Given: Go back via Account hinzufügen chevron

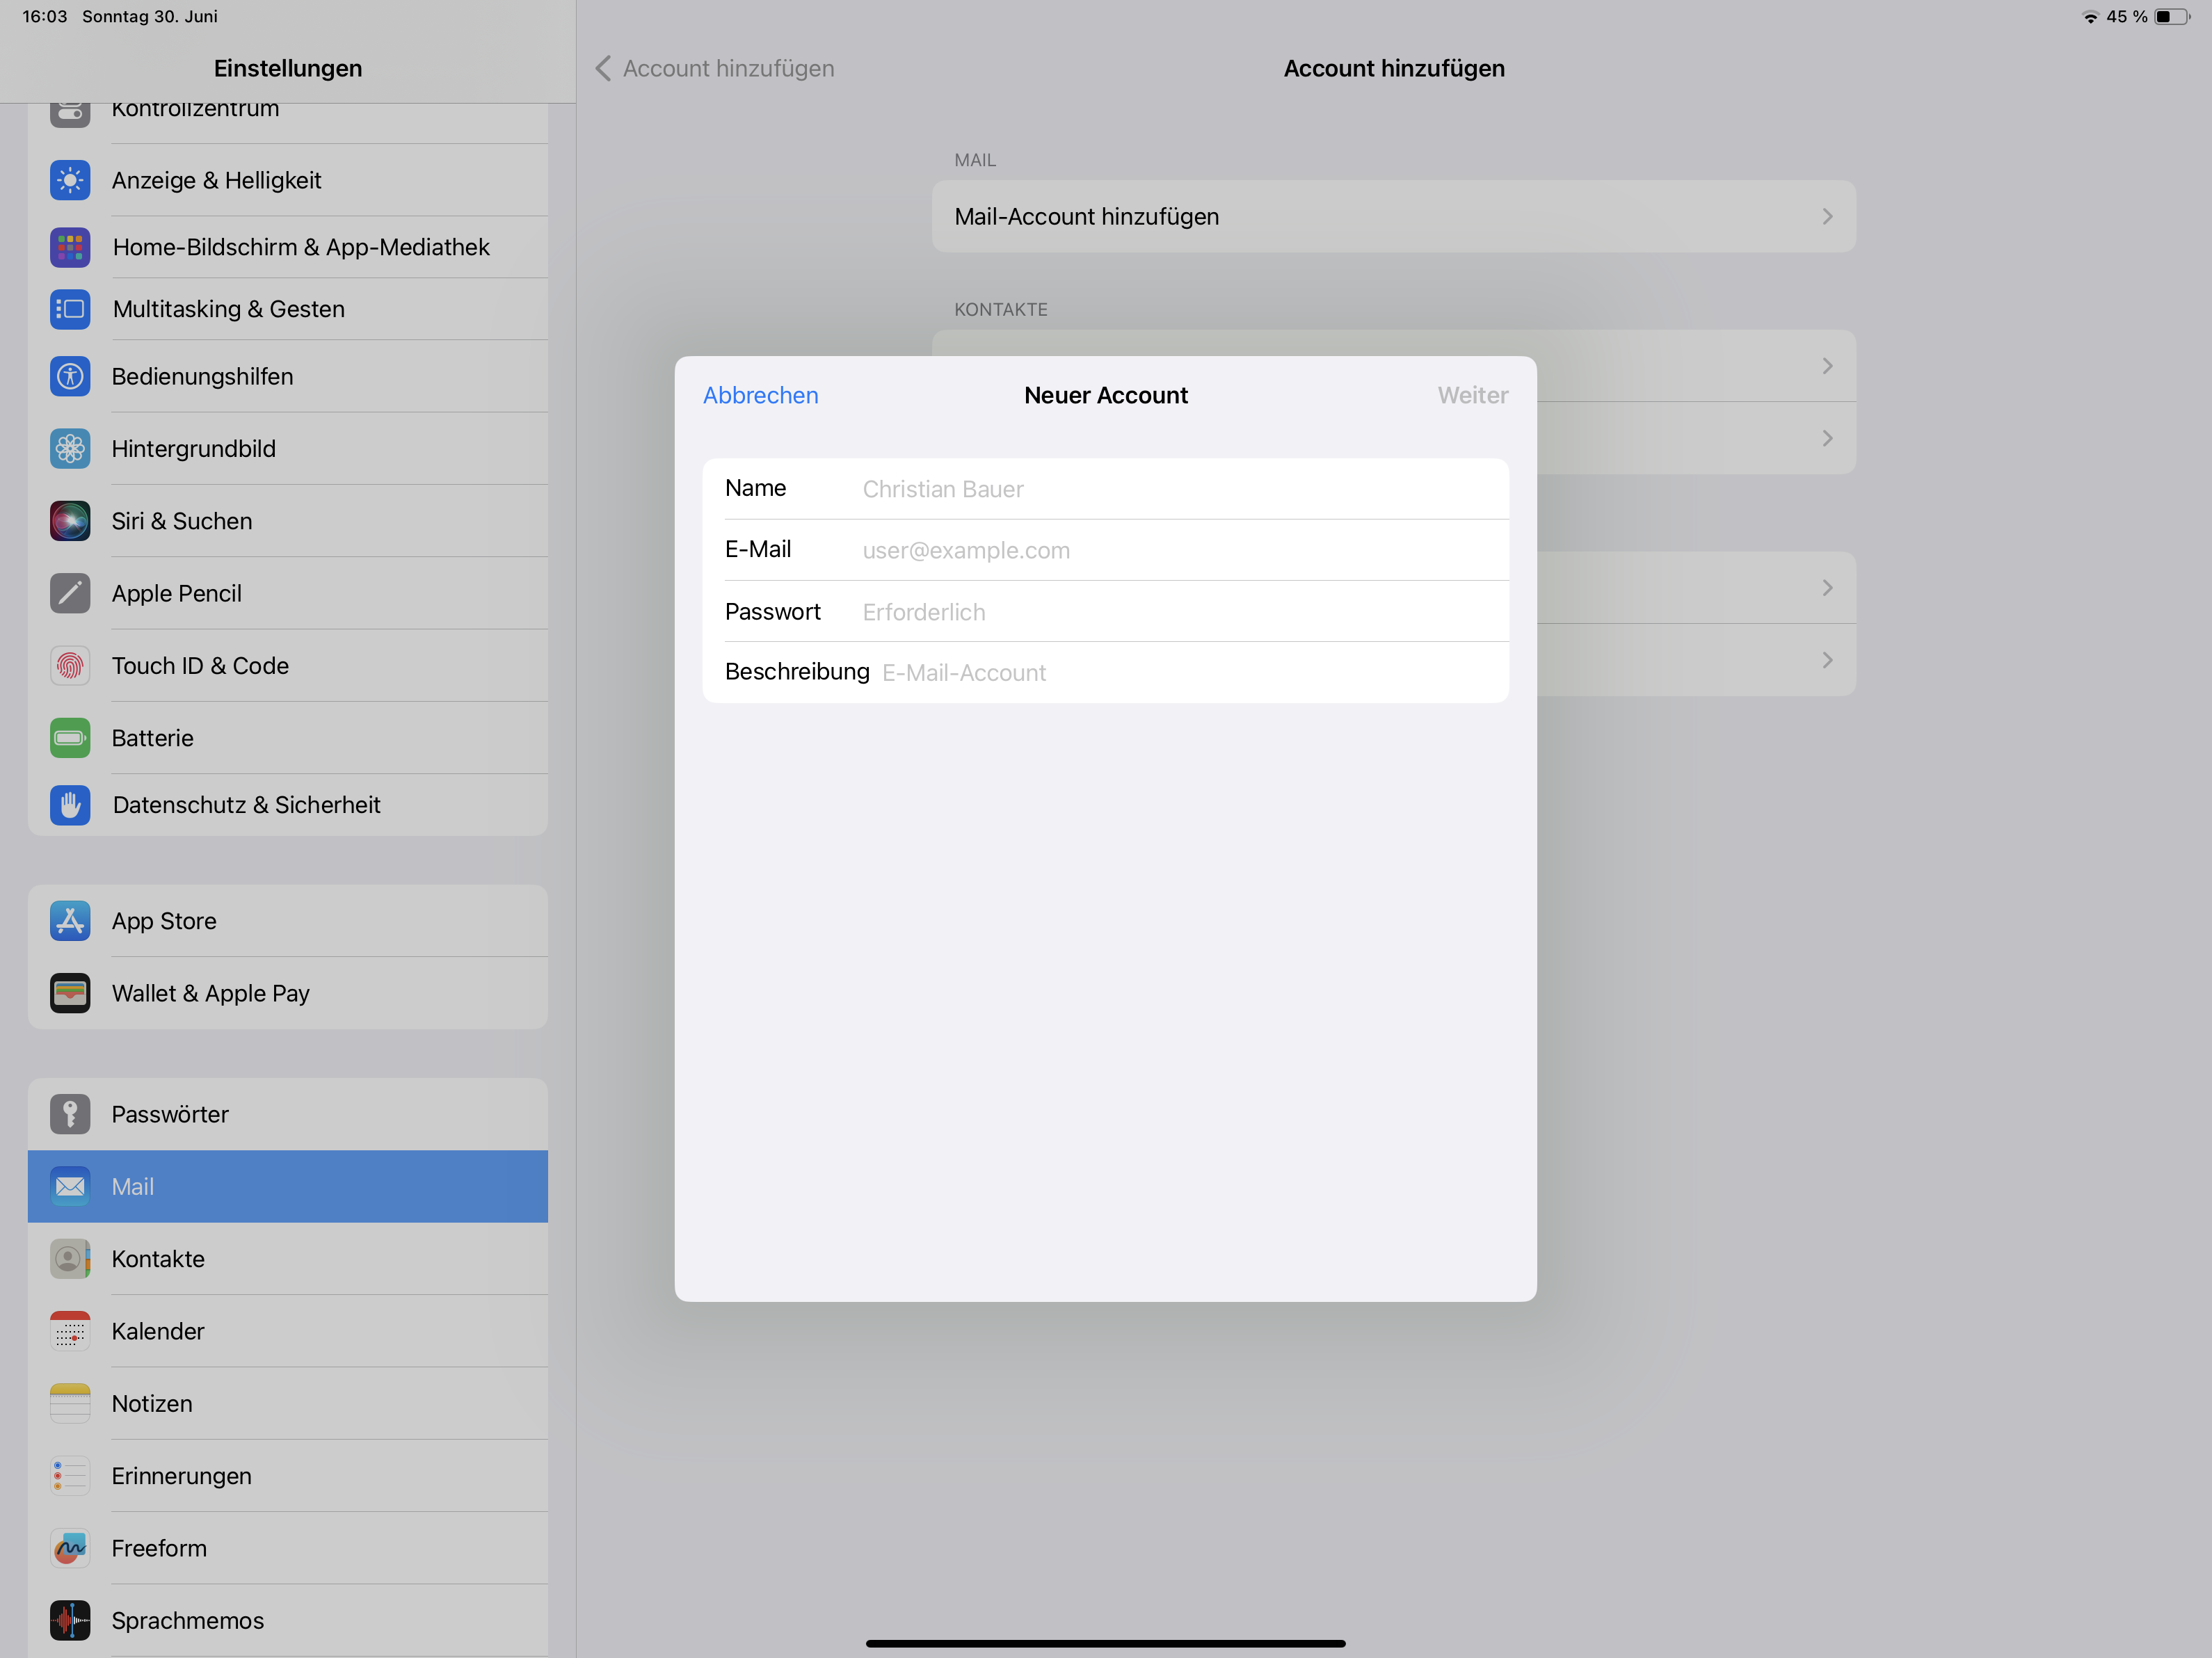Looking at the screenshot, I should (x=604, y=68).
